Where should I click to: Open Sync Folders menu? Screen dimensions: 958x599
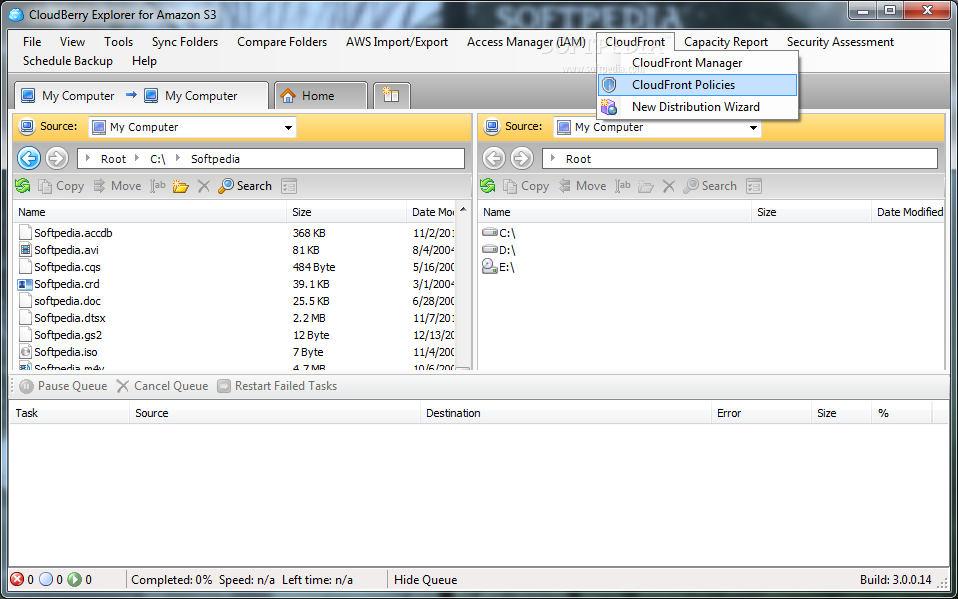point(185,42)
